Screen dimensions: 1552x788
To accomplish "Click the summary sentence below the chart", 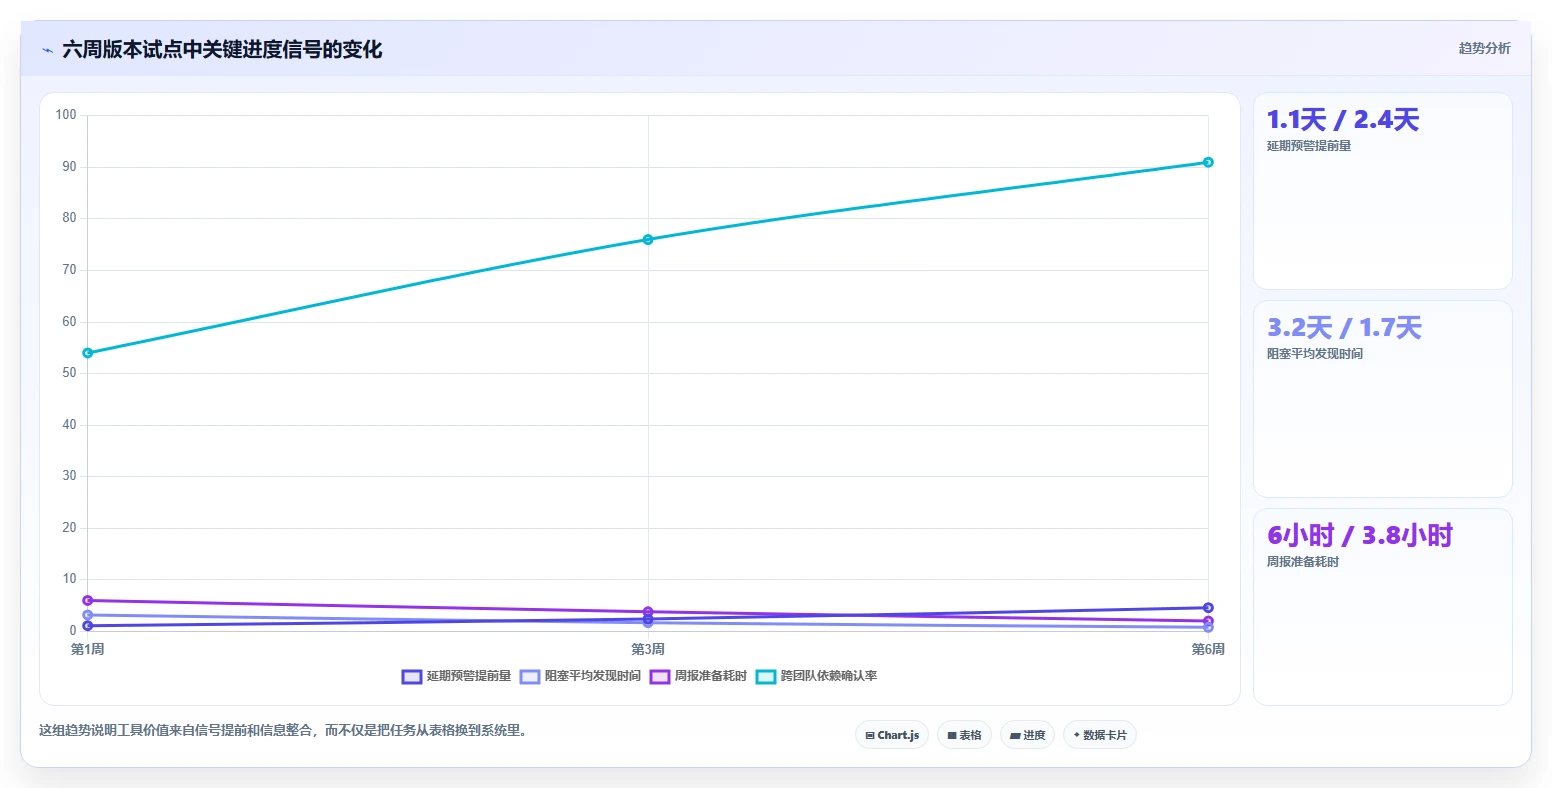I will click(283, 731).
